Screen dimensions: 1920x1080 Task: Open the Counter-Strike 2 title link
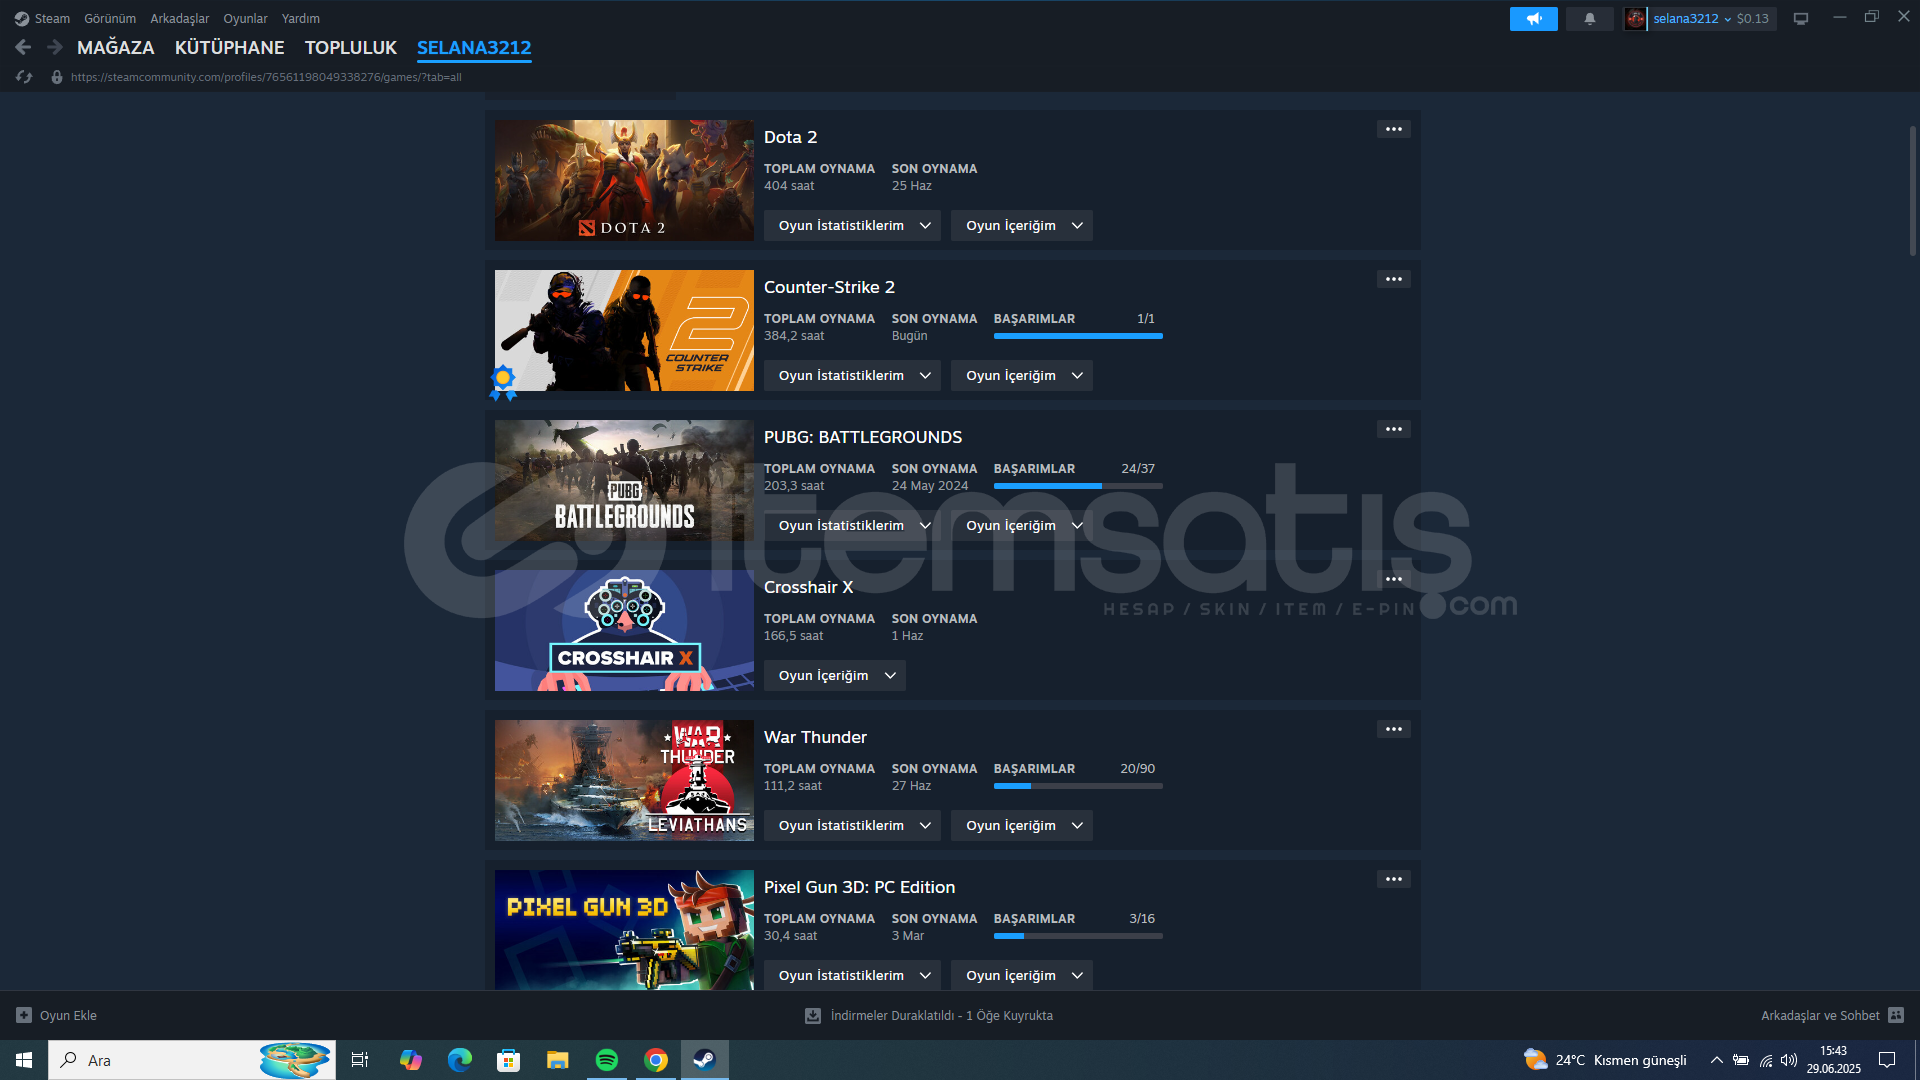tap(829, 287)
